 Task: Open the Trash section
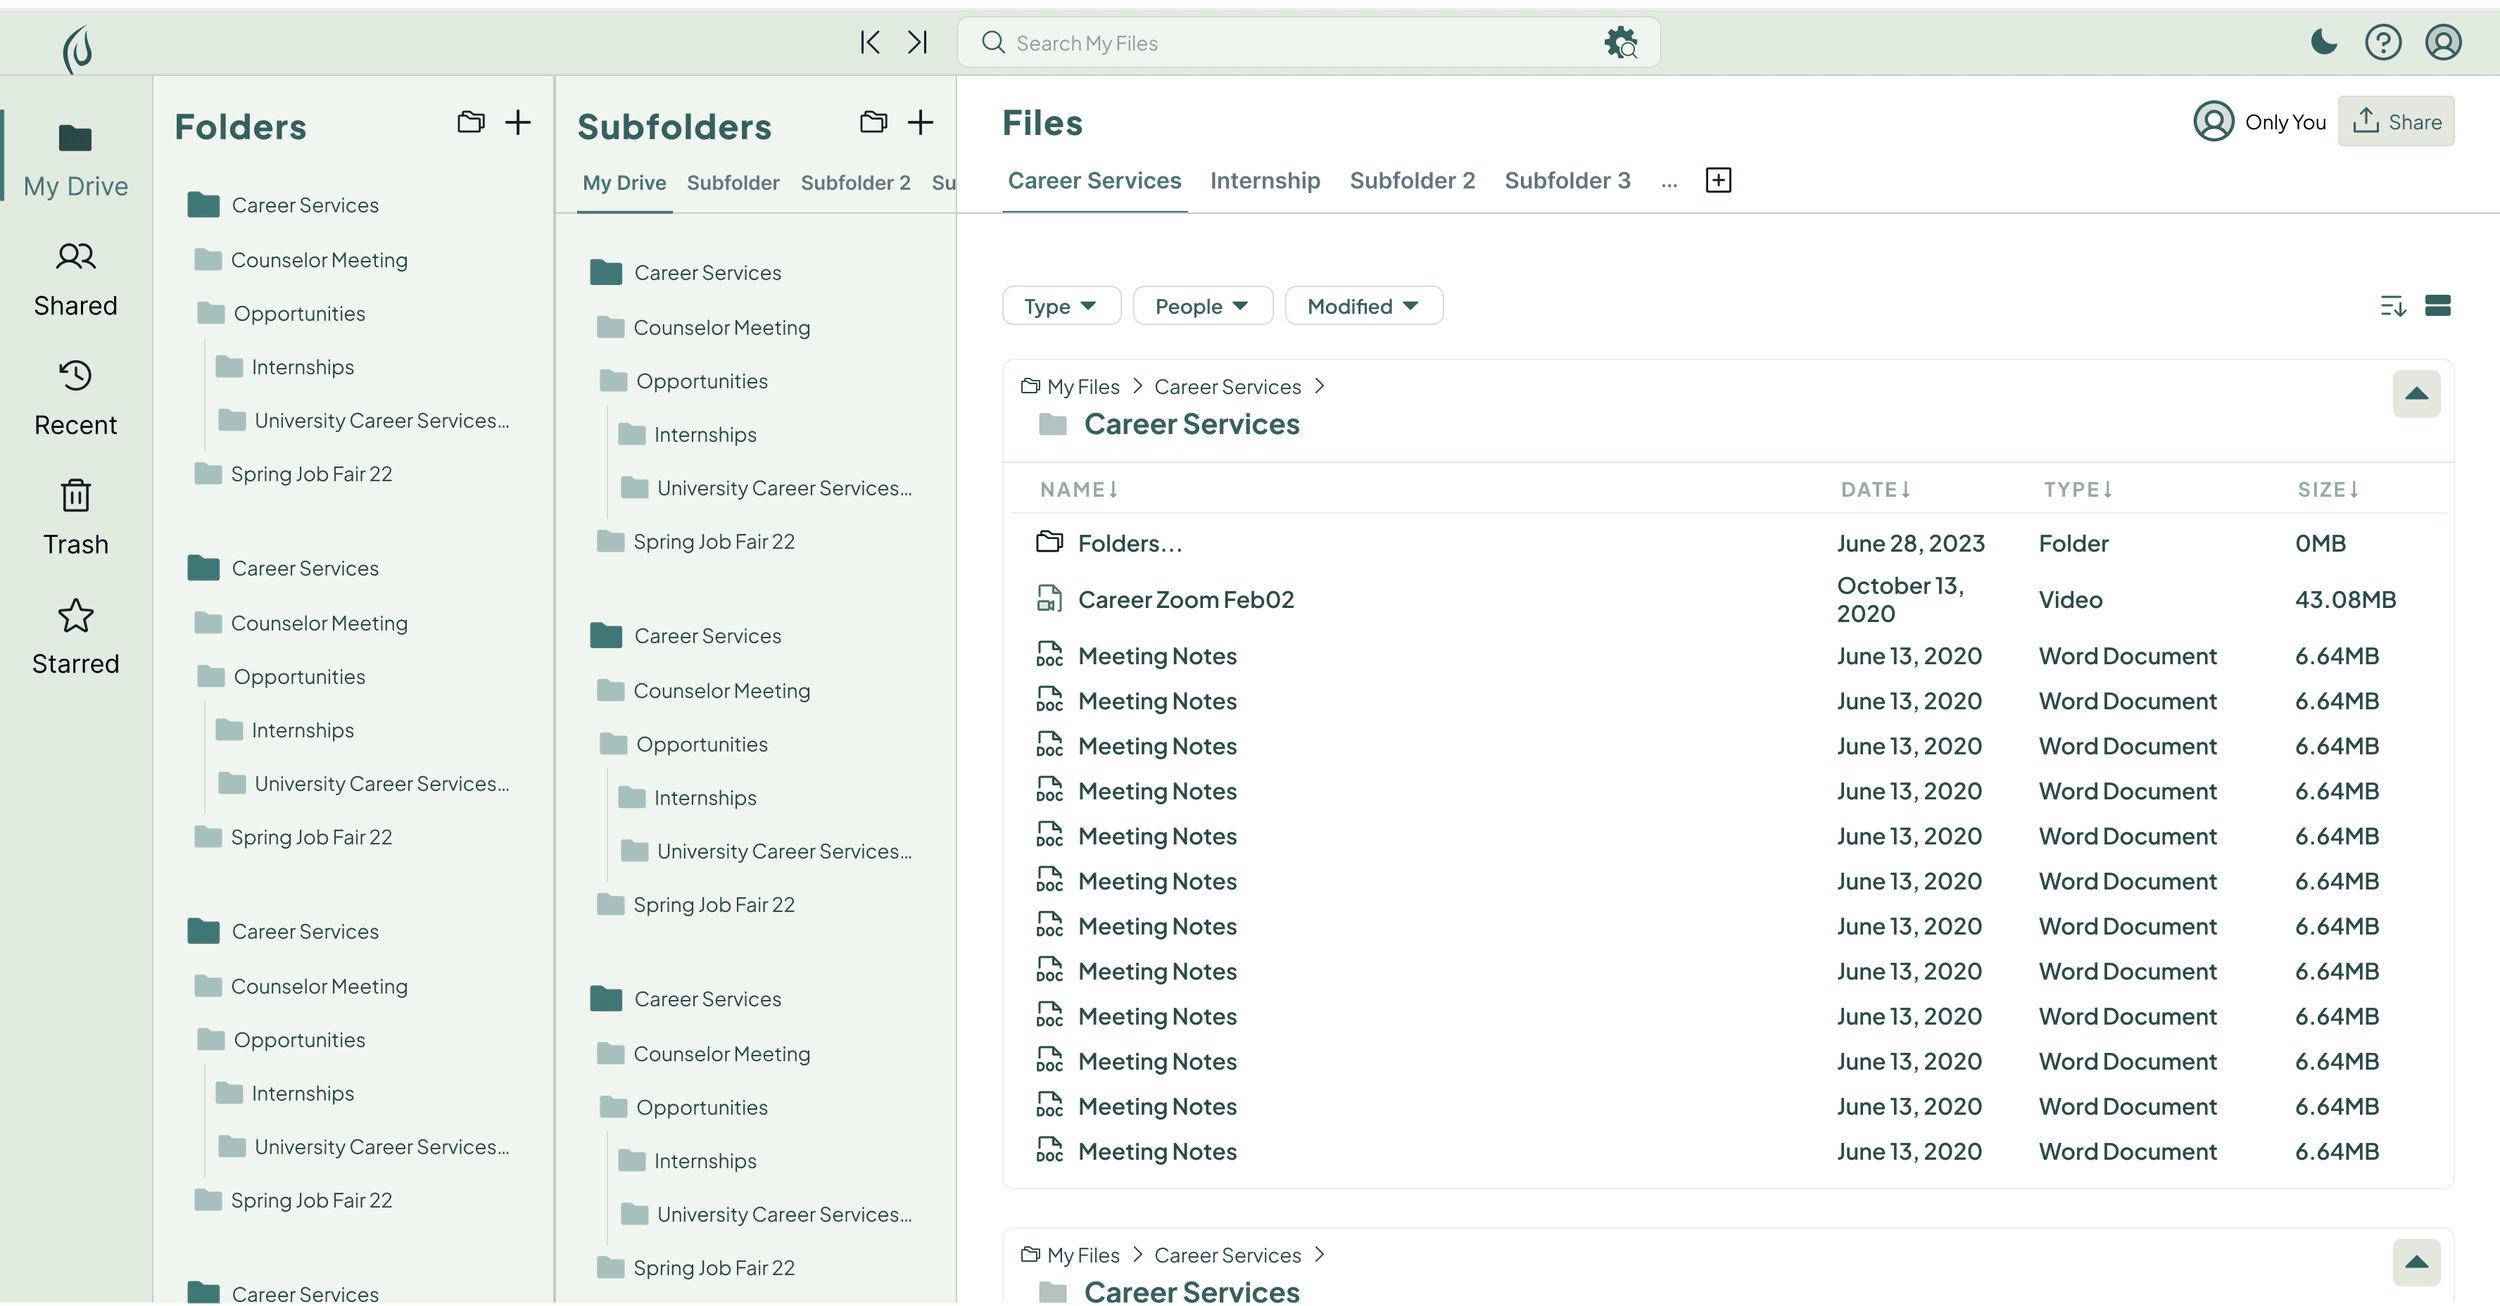[x=76, y=518]
